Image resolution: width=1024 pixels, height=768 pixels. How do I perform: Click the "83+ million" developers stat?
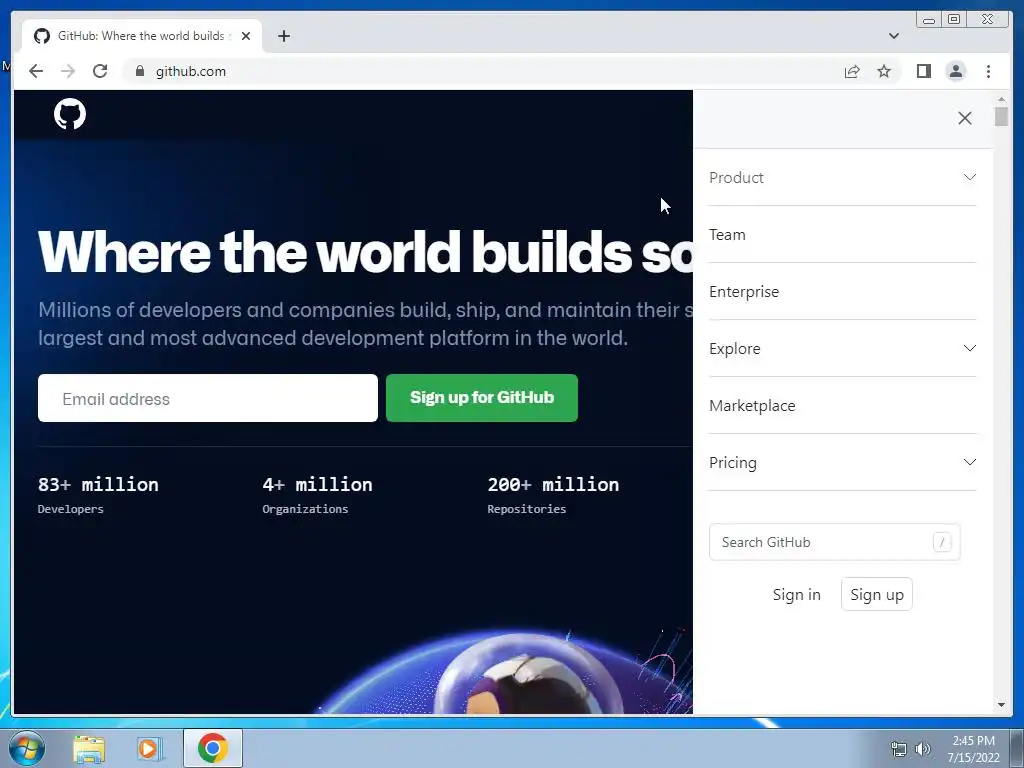(98, 484)
